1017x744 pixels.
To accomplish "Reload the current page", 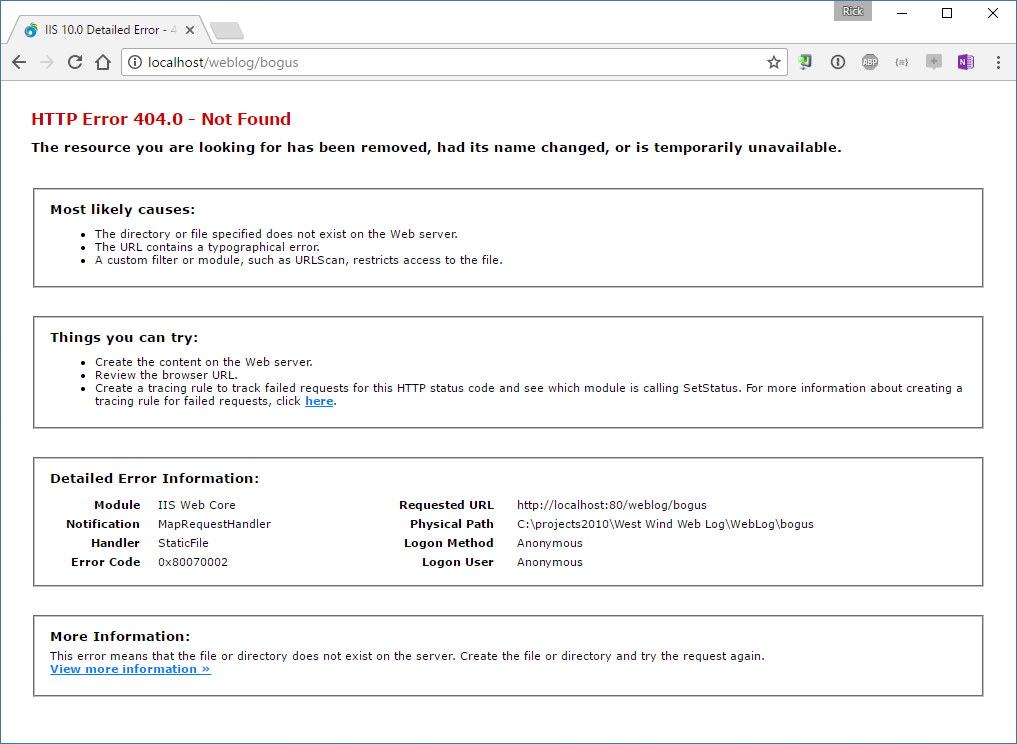I will 75,62.
